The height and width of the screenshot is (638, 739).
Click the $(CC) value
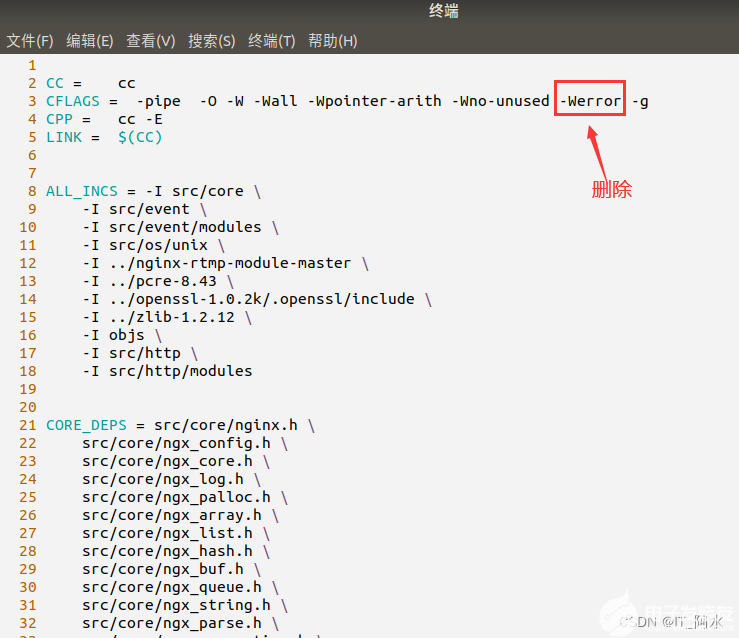click(x=140, y=137)
